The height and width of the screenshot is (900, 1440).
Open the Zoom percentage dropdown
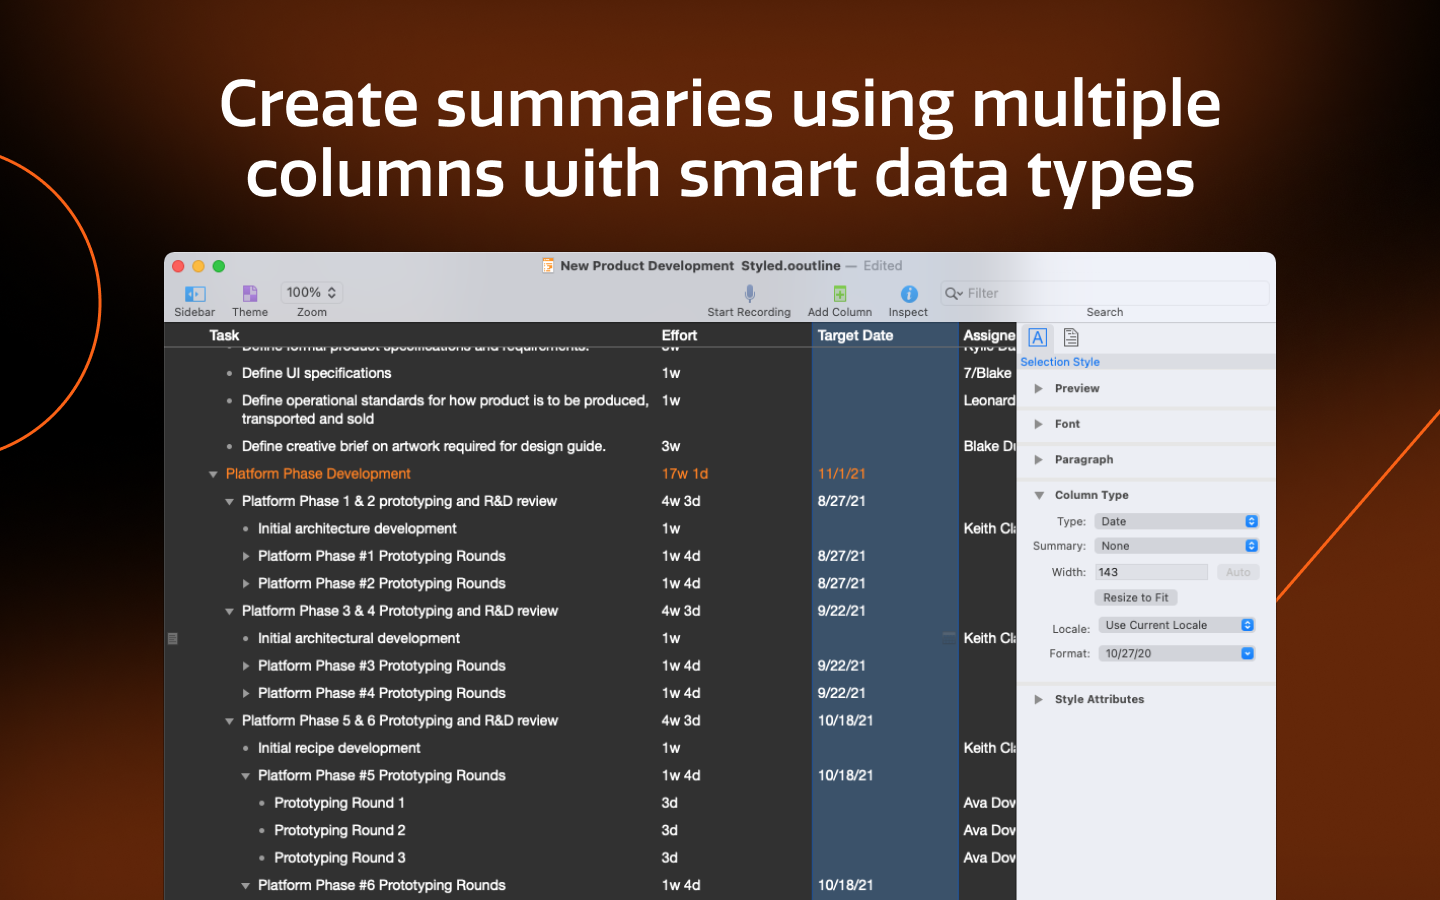312,293
